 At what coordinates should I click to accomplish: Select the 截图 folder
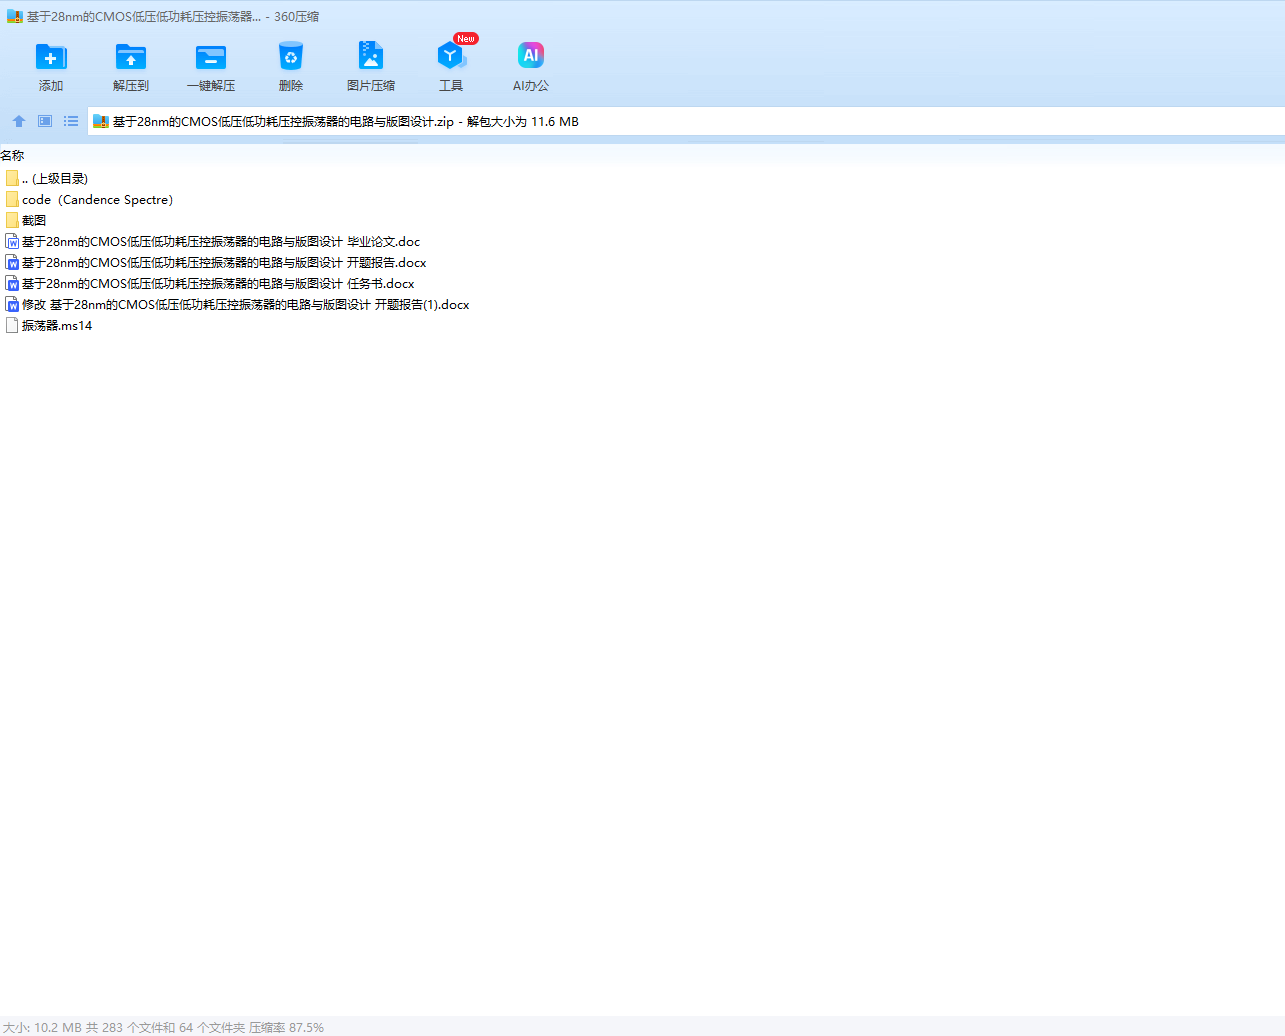(x=26, y=220)
